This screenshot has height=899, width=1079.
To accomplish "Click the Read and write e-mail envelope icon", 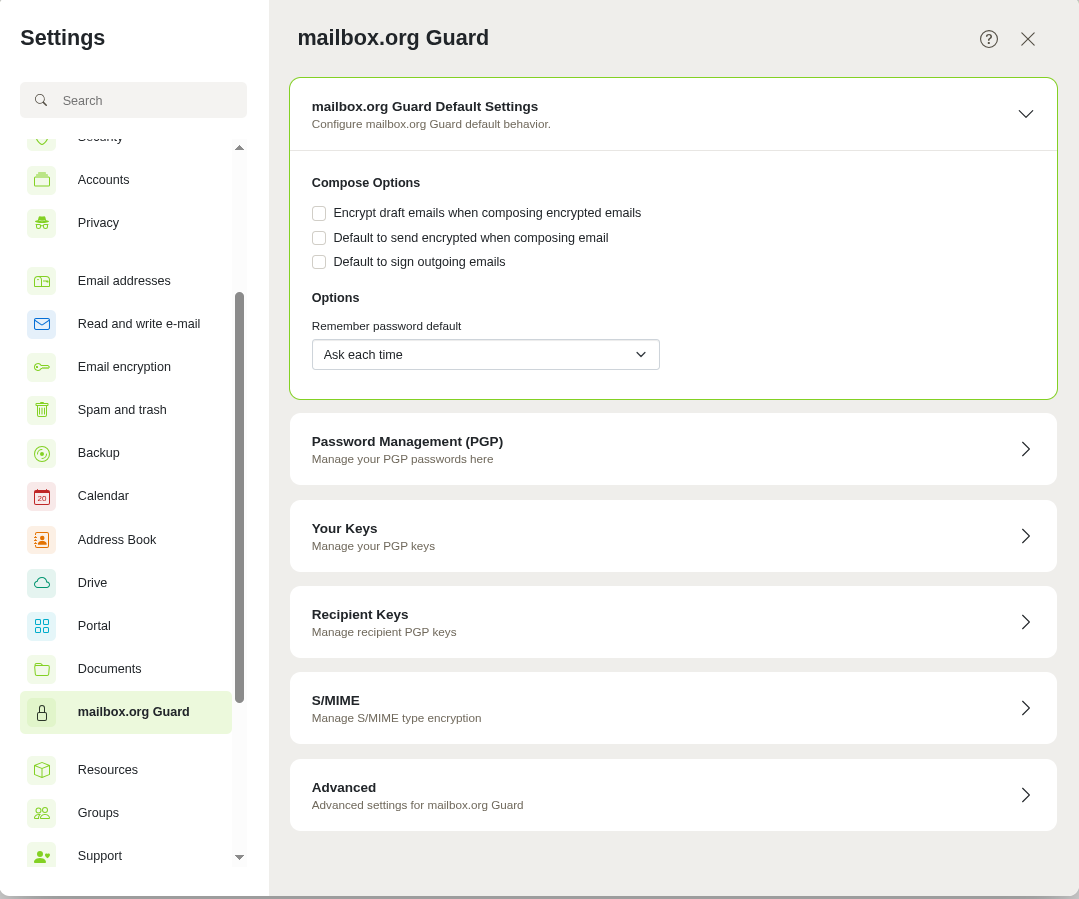I will (x=42, y=324).
